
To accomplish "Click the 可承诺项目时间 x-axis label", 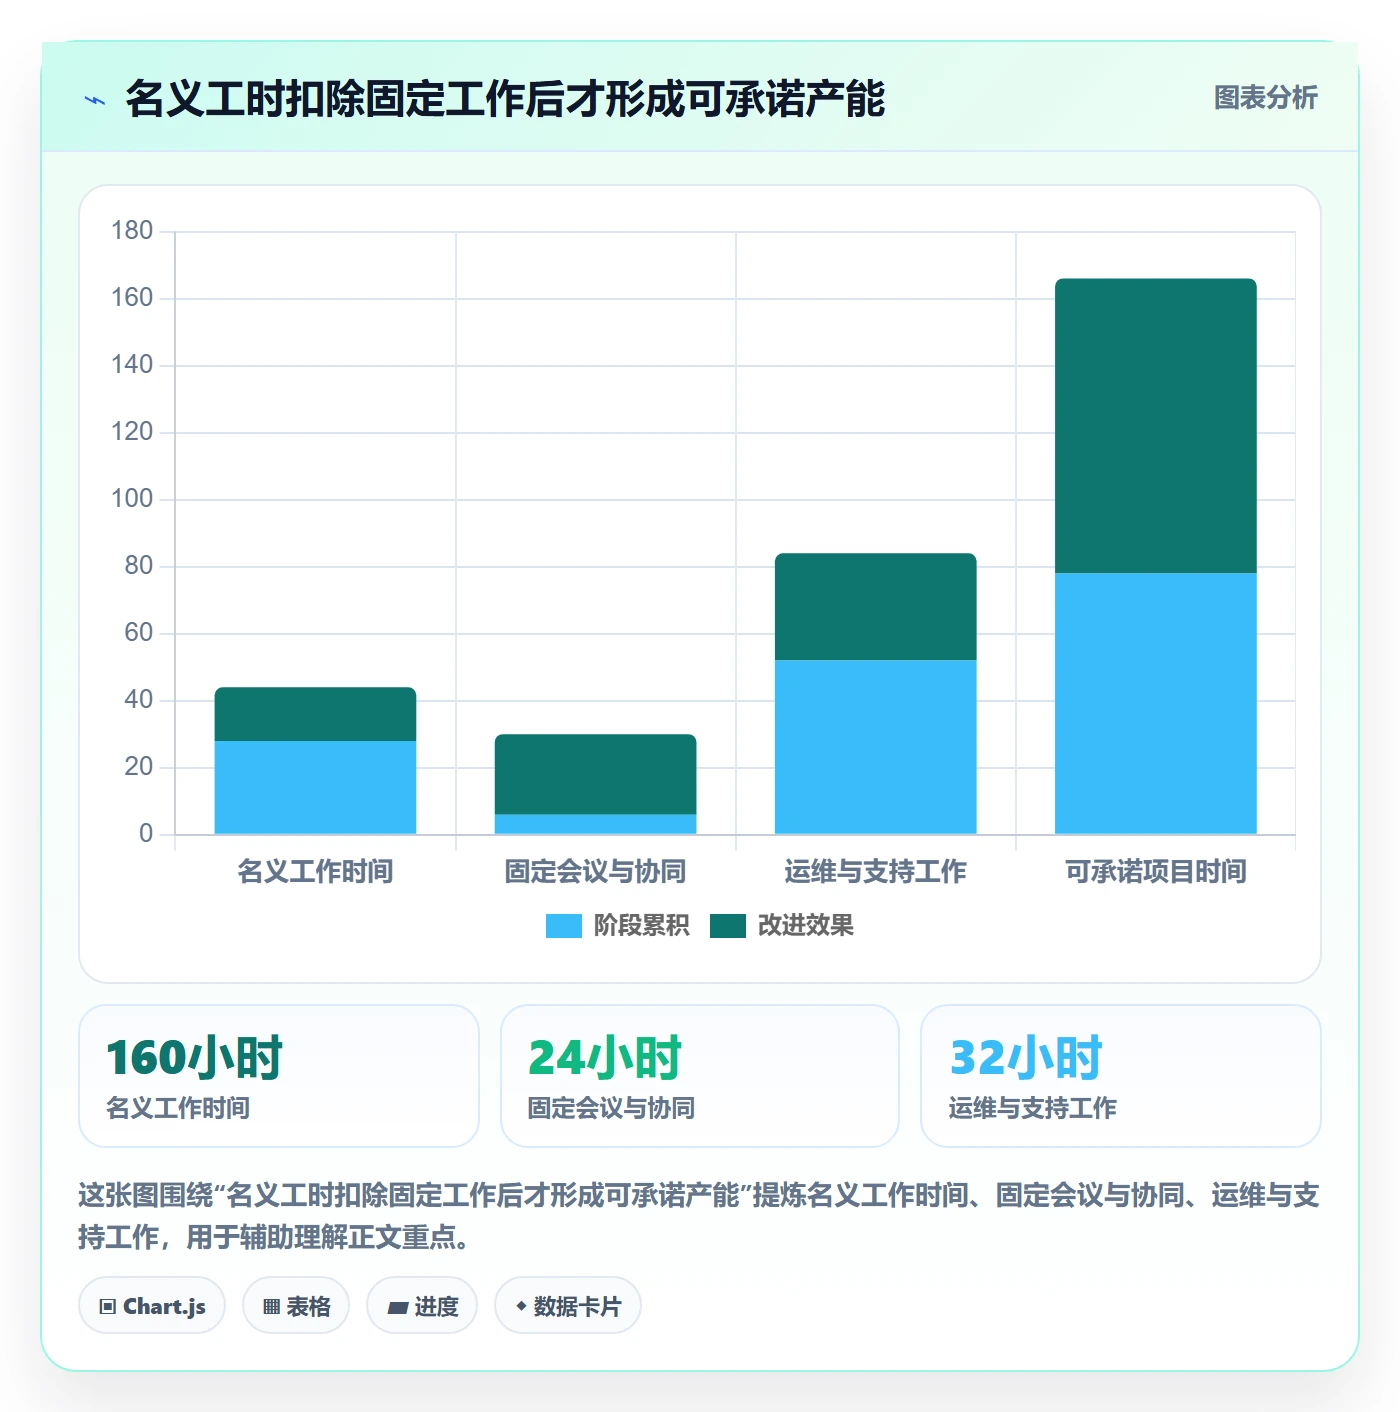I will tap(1156, 871).
